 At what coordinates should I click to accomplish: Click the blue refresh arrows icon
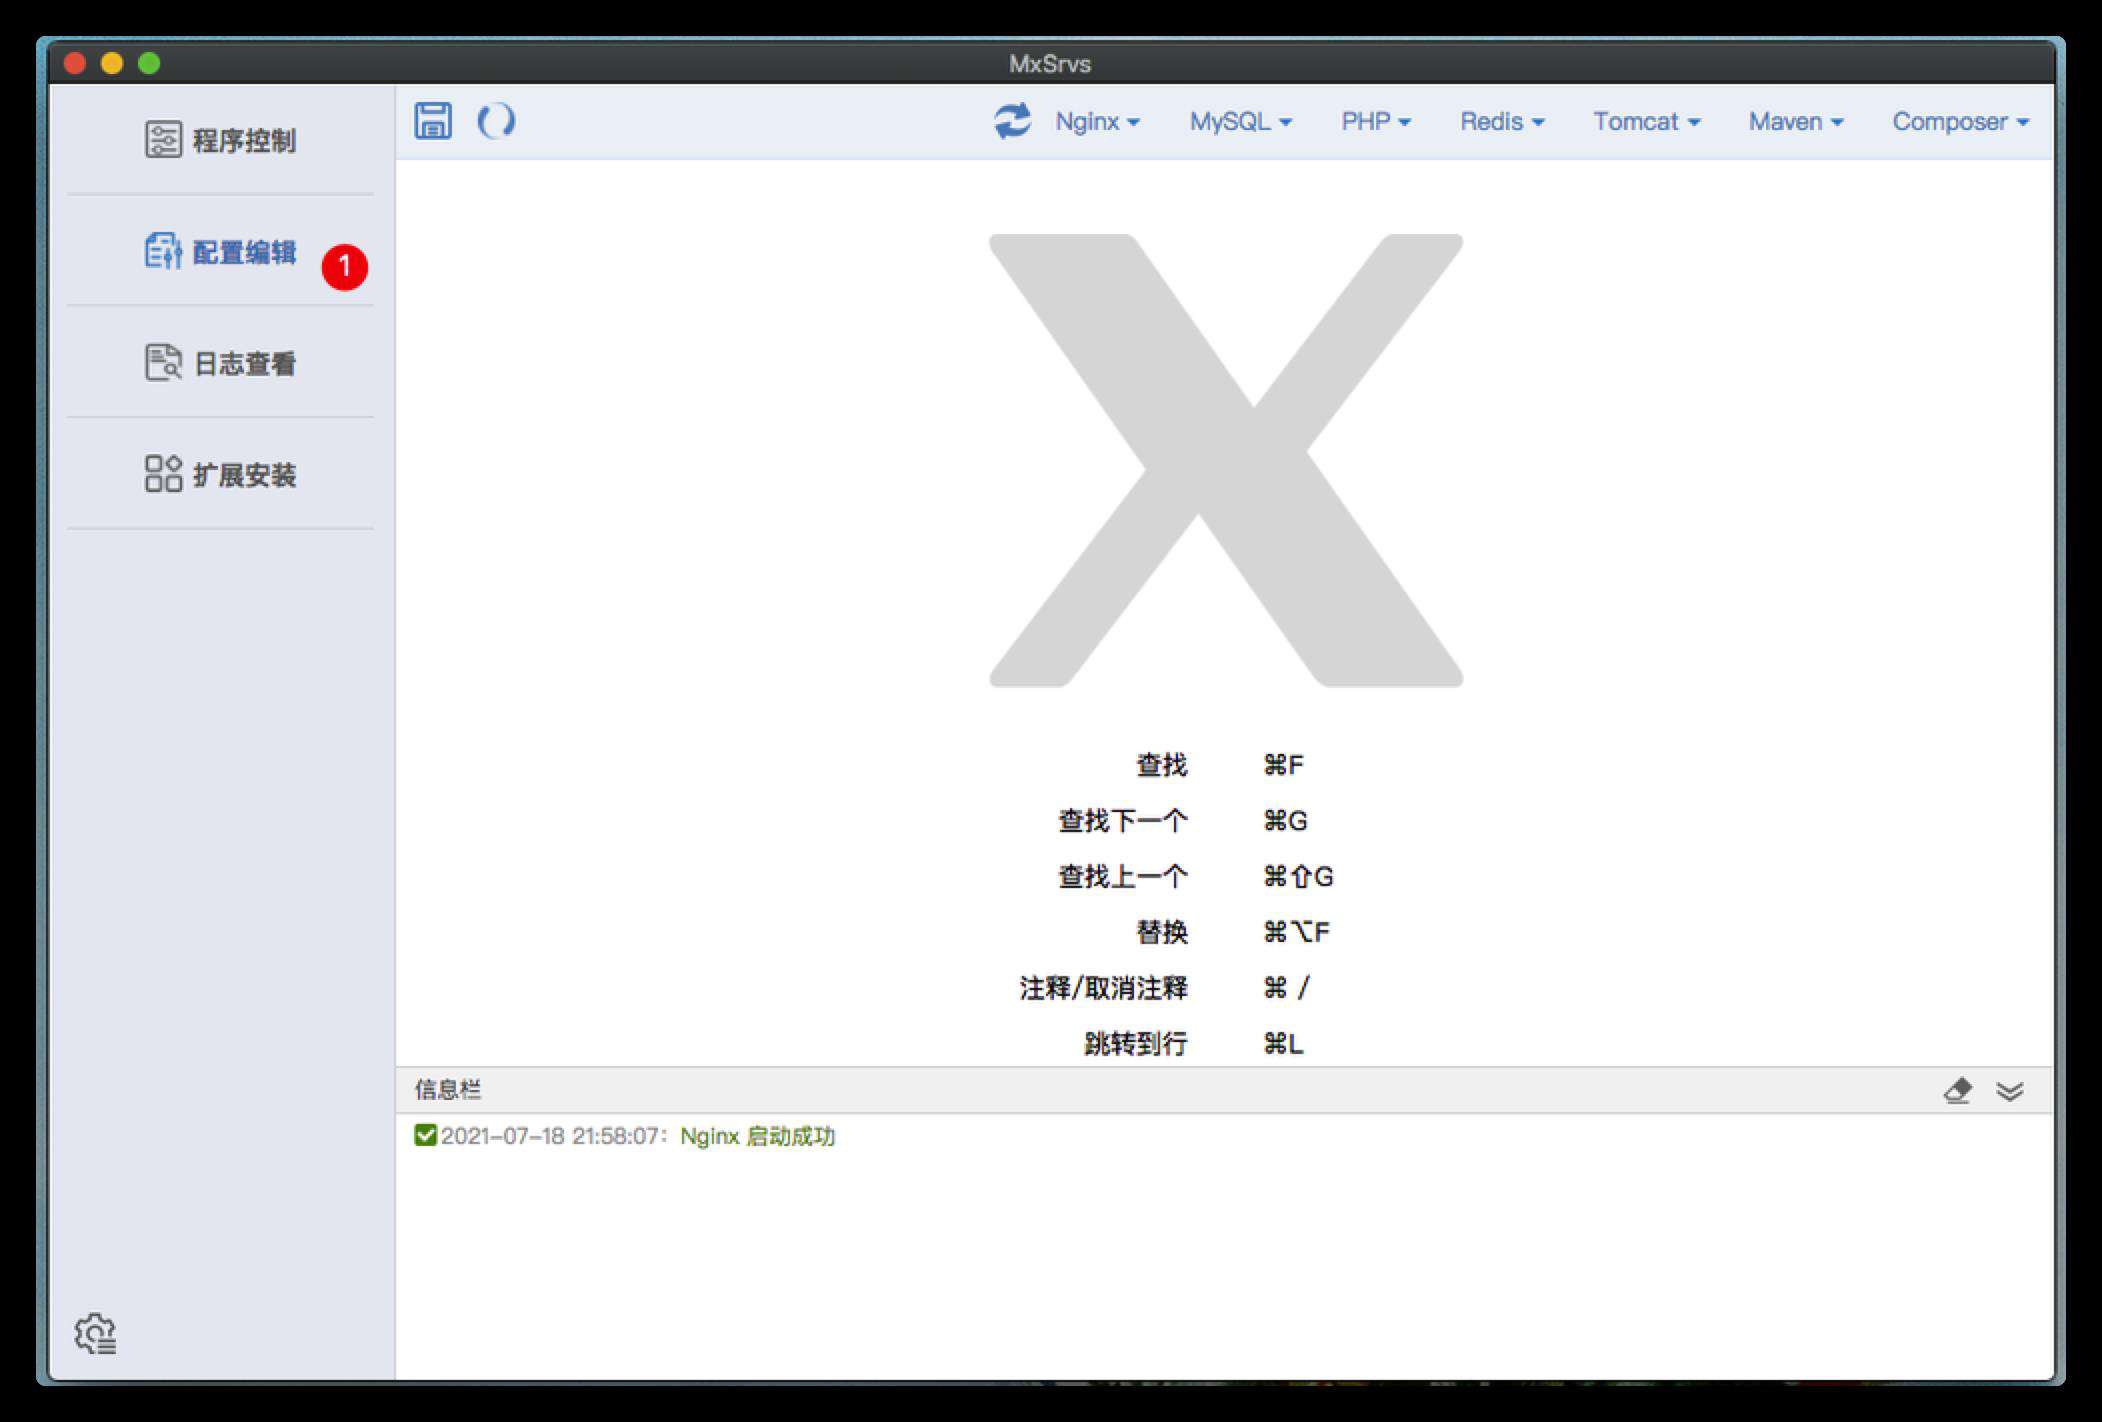[1012, 121]
